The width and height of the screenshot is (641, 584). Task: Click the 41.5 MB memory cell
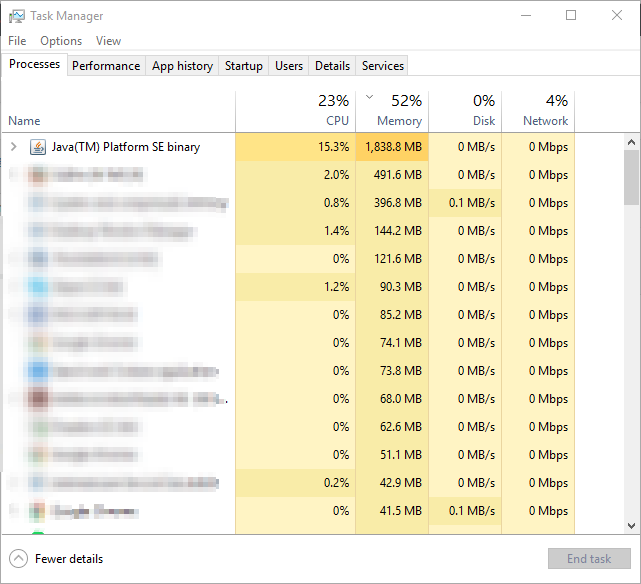coord(392,511)
